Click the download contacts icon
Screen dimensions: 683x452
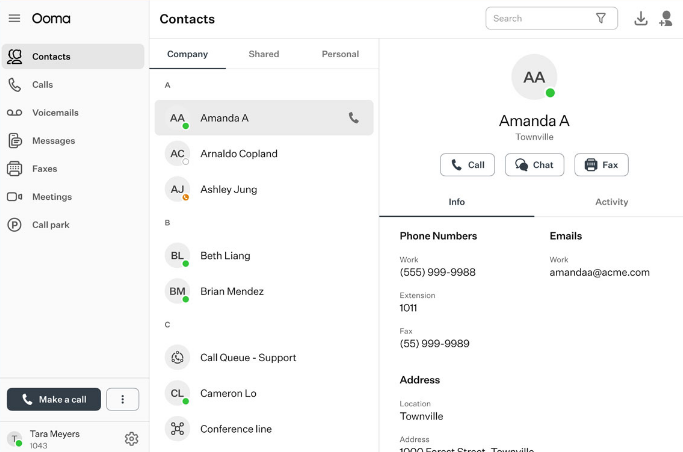(641, 18)
